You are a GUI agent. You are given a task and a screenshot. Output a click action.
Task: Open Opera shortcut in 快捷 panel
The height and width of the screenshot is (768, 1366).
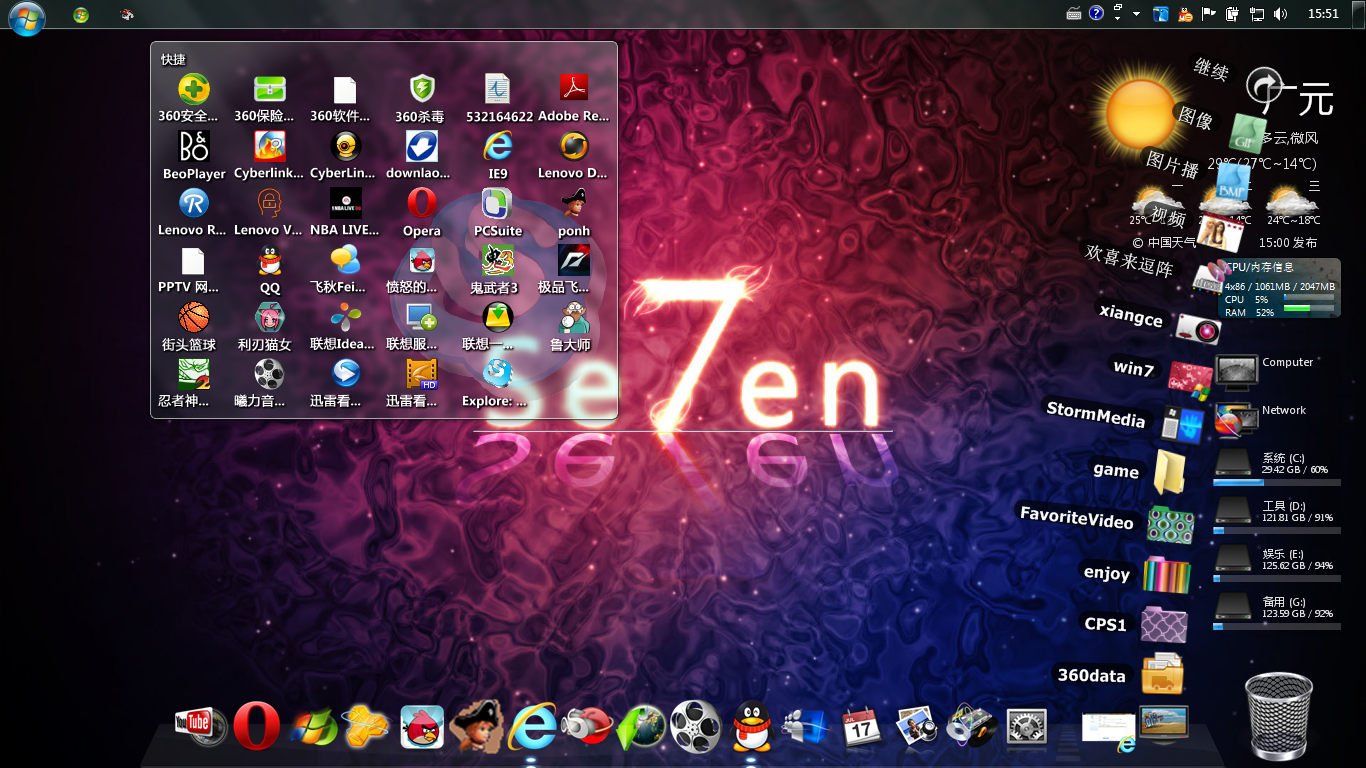point(422,212)
